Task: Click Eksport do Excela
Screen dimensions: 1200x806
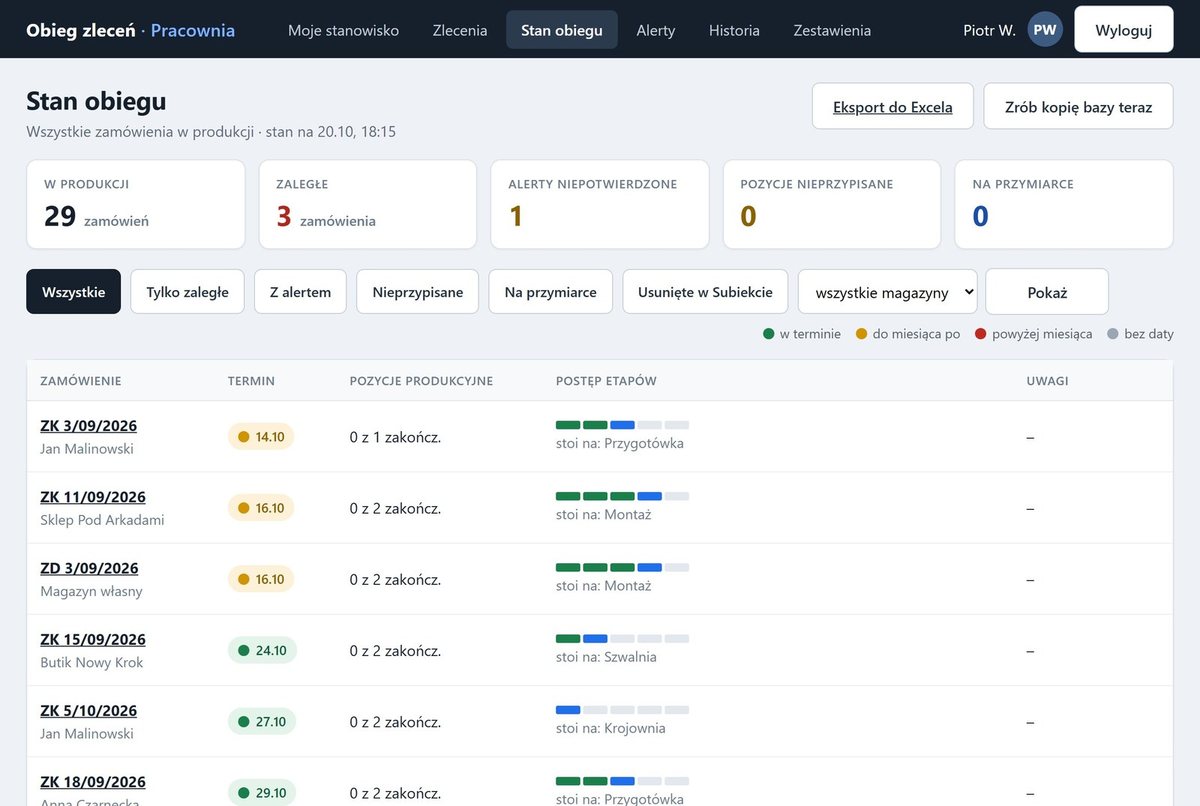Action: (893, 107)
